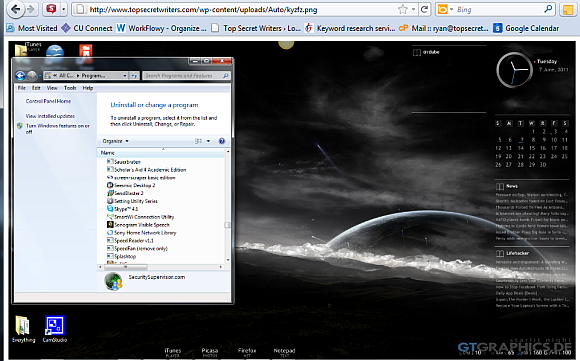This screenshot has height=361, width=580.
Task: Open the Mail ryan@topsecret bookmark
Action: pyautogui.click(x=444, y=28)
